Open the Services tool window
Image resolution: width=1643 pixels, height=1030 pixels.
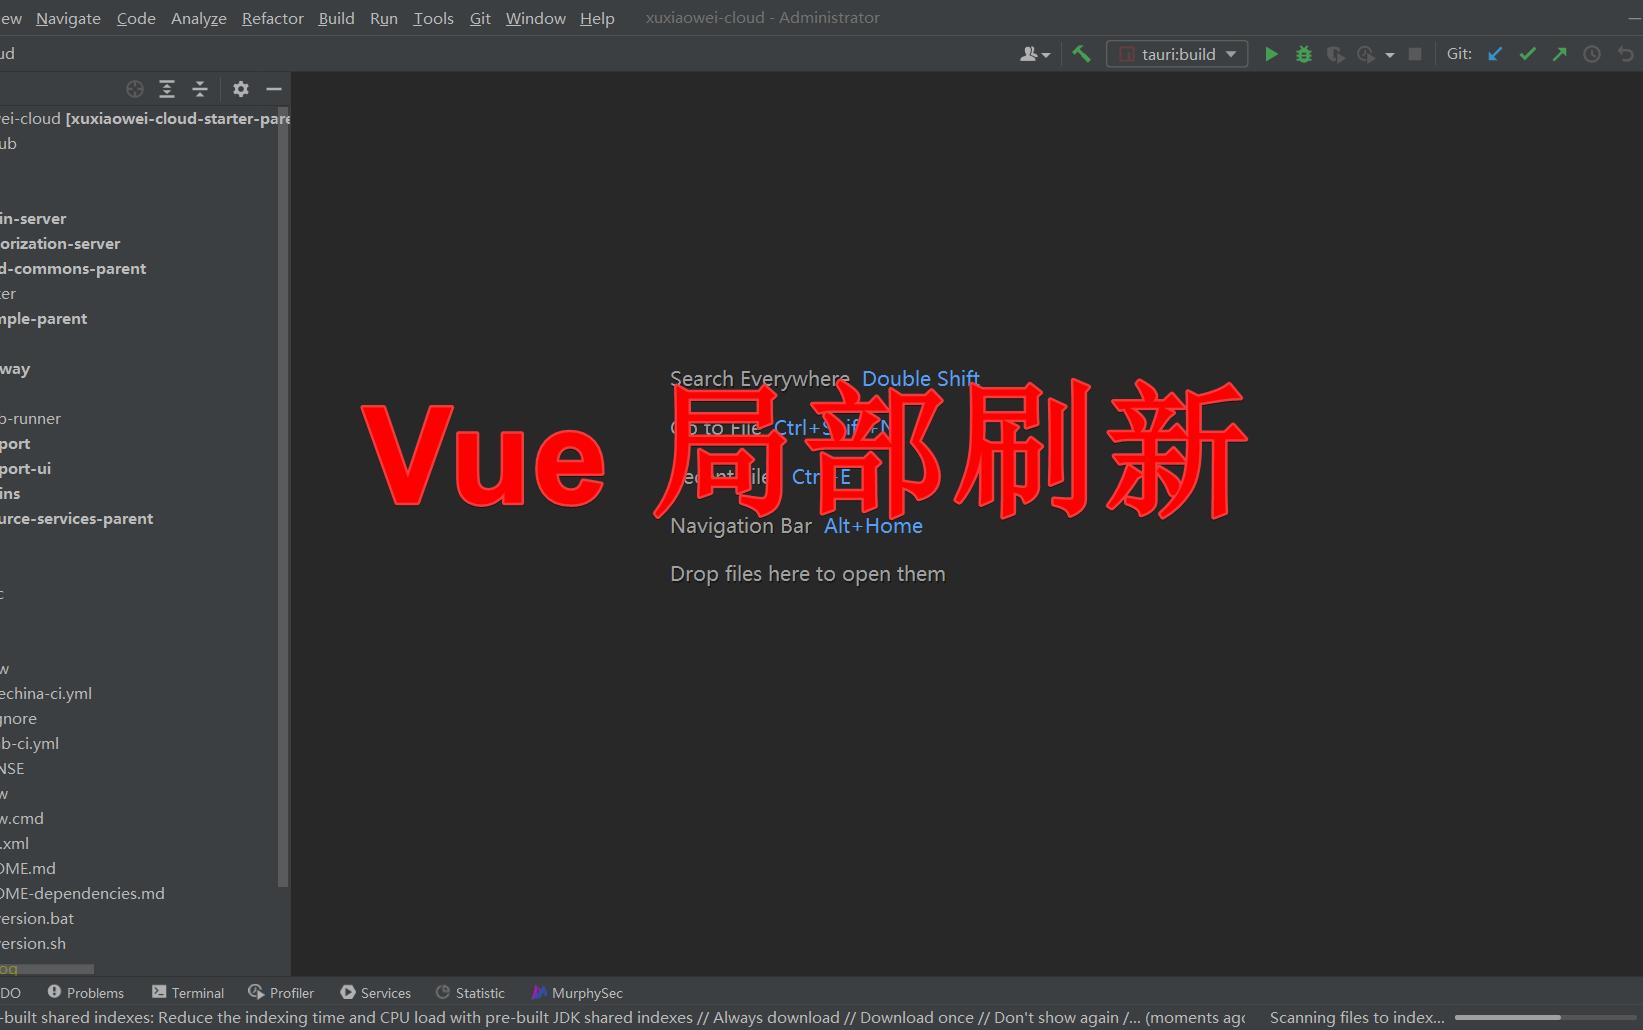point(375,993)
